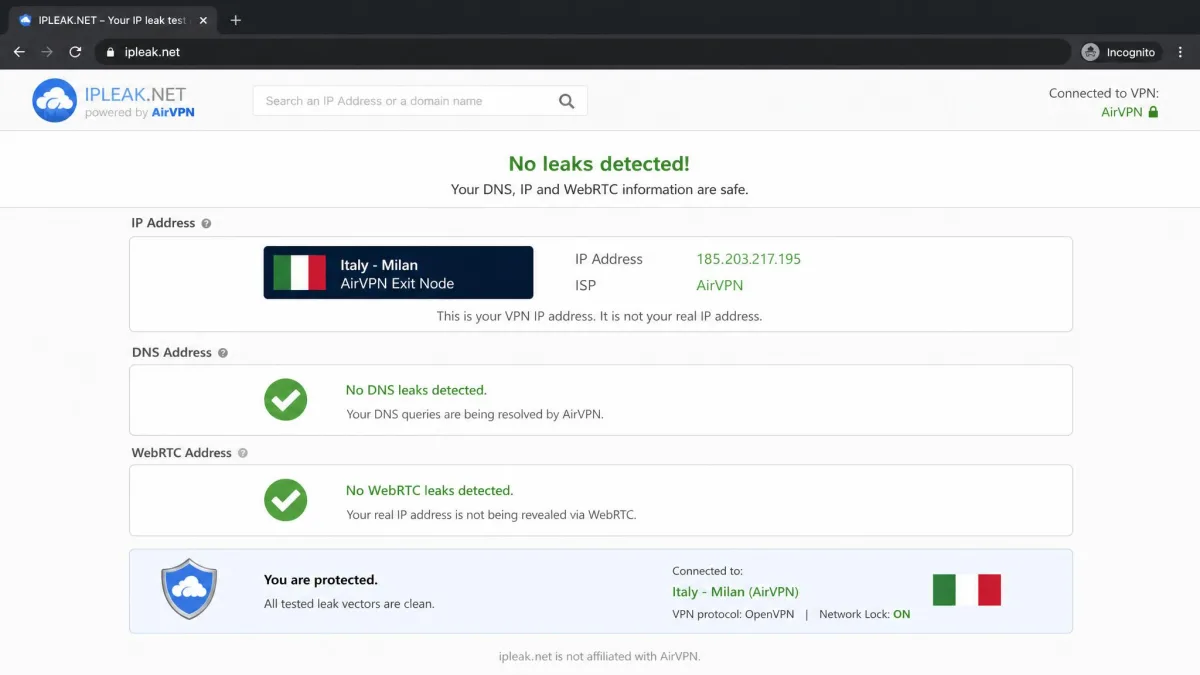Click help icon beside DNS Address heading

point(223,353)
